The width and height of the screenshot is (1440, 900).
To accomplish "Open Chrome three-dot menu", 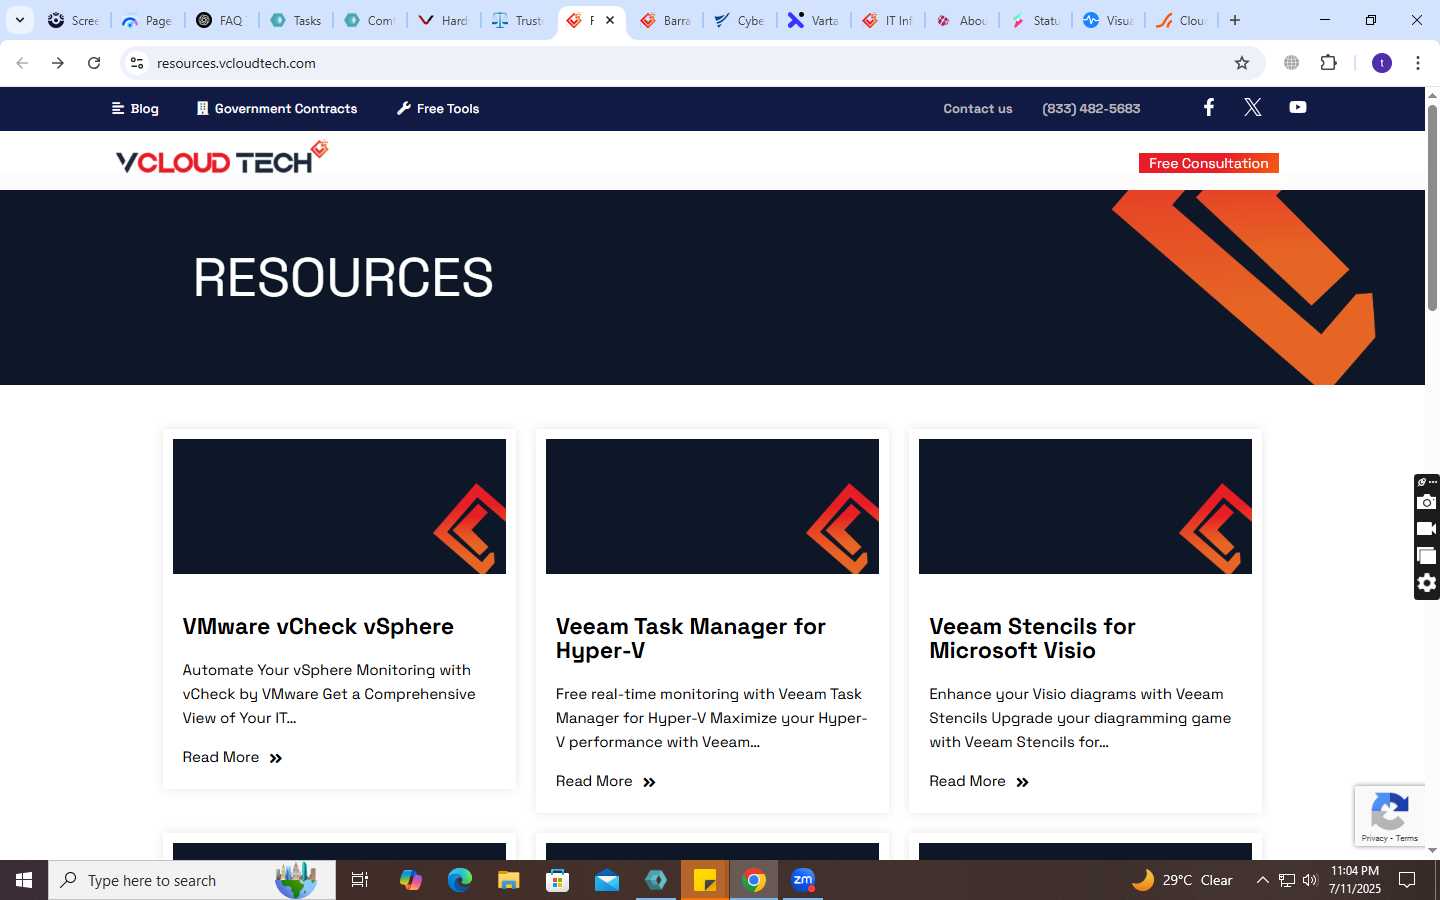I will pos(1417,63).
